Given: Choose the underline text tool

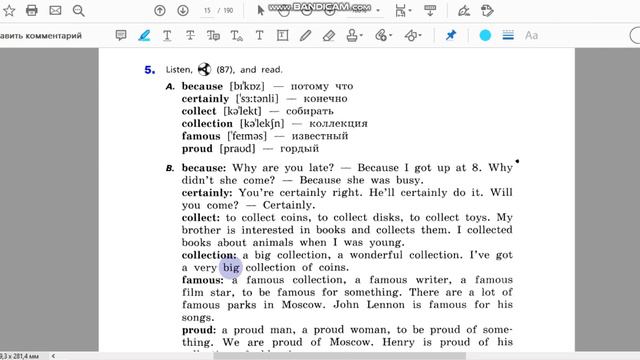Looking at the screenshot, I should click(167, 36).
